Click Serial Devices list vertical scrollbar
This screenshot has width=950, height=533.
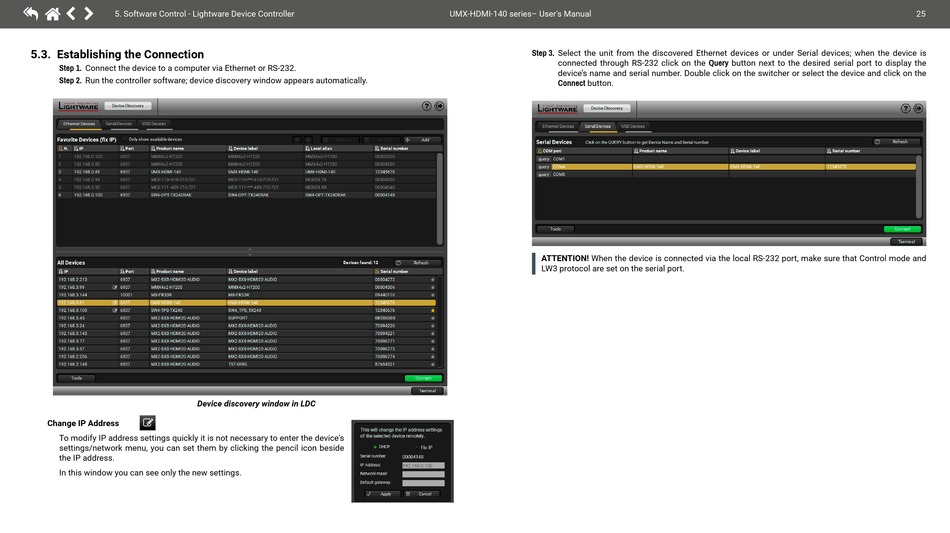[919, 187]
